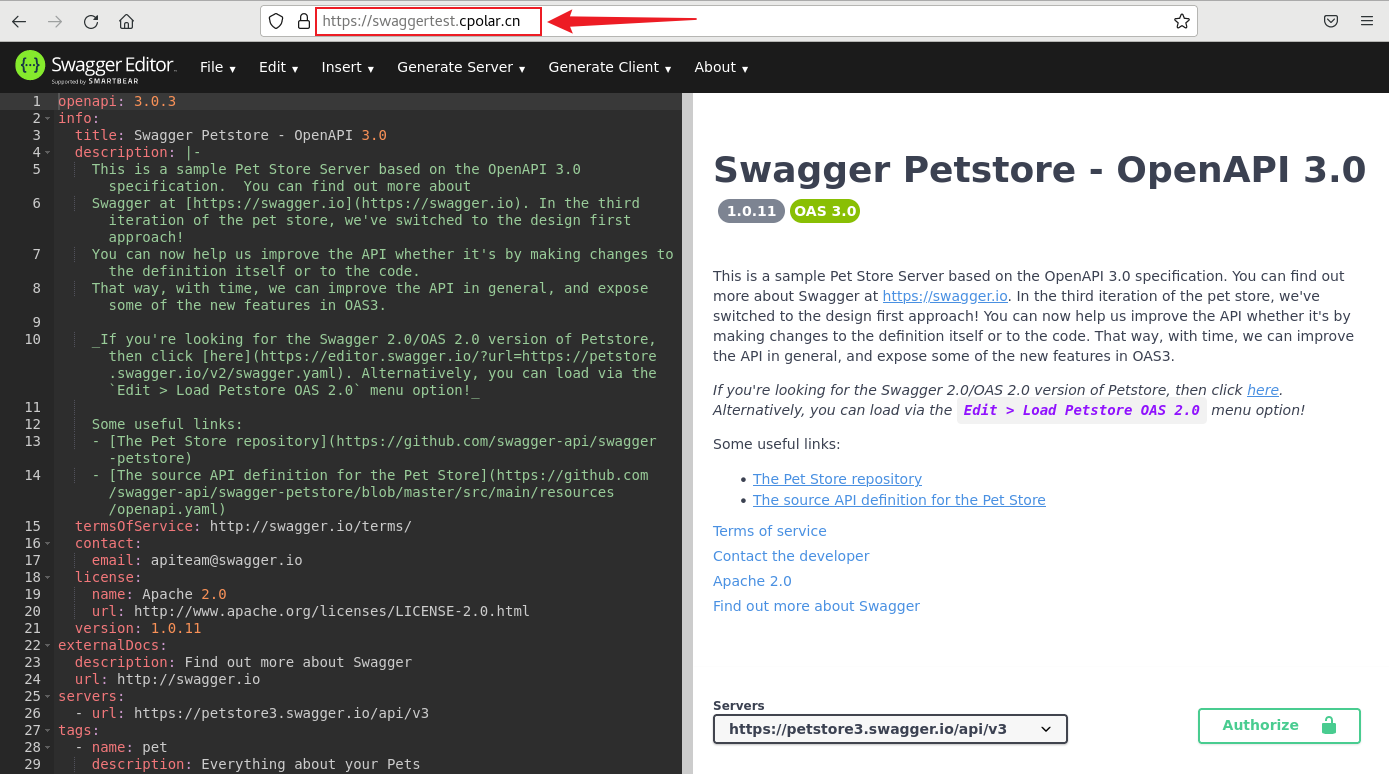
Task: Collapse the description fold at line 4
Action: [x=47, y=152]
